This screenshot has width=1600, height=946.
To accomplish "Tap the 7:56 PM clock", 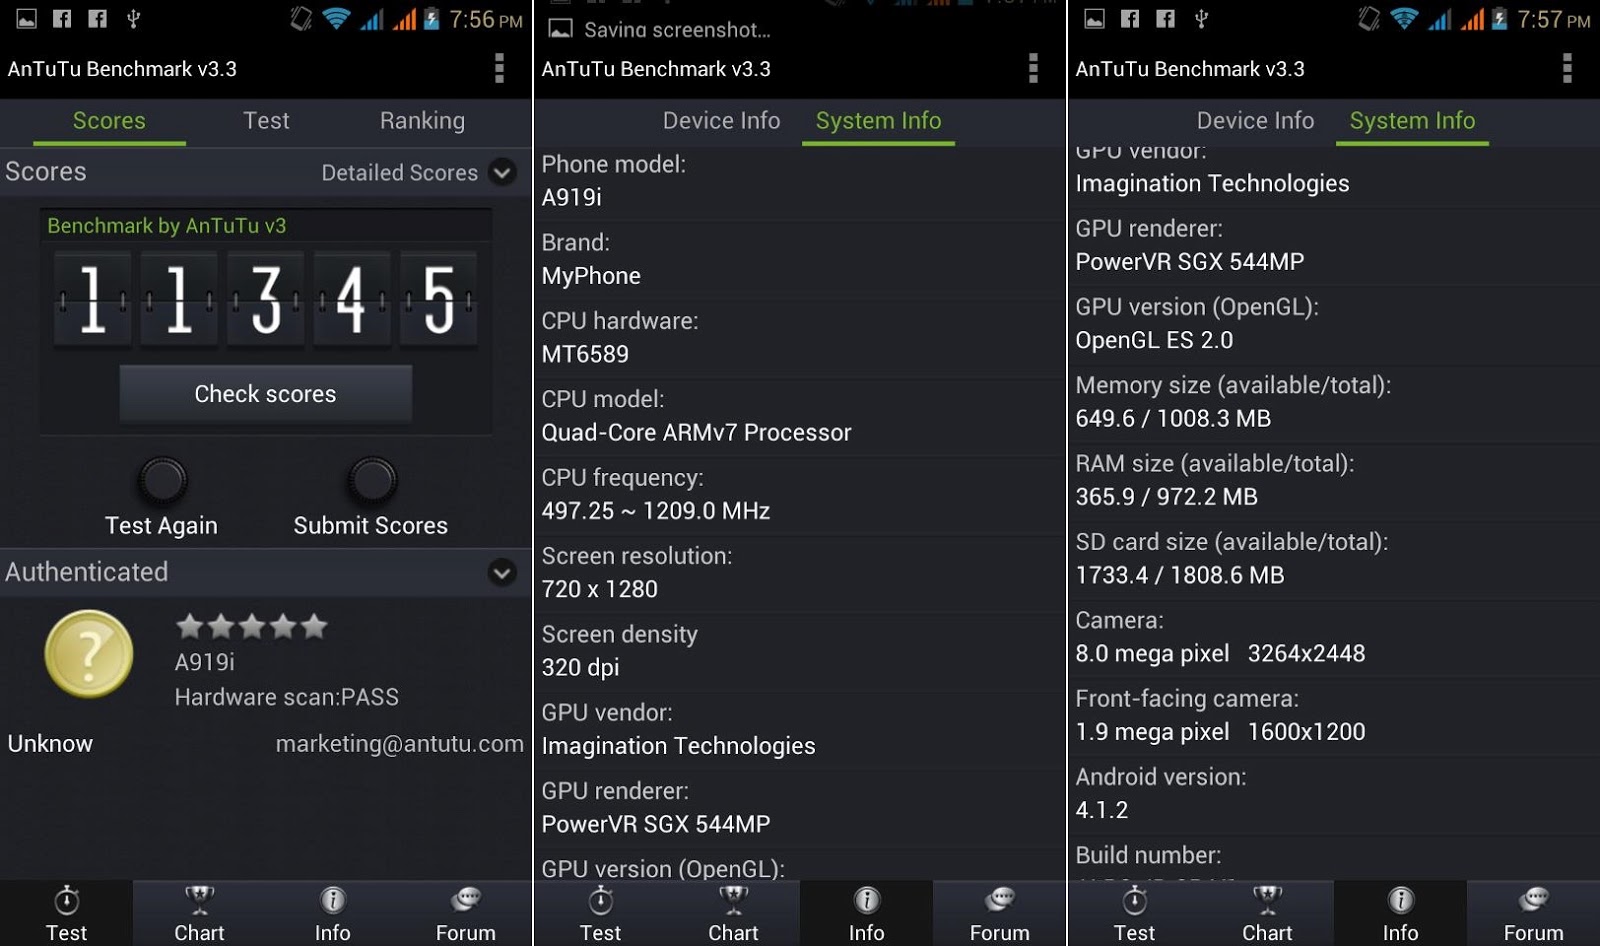I will point(486,19).
